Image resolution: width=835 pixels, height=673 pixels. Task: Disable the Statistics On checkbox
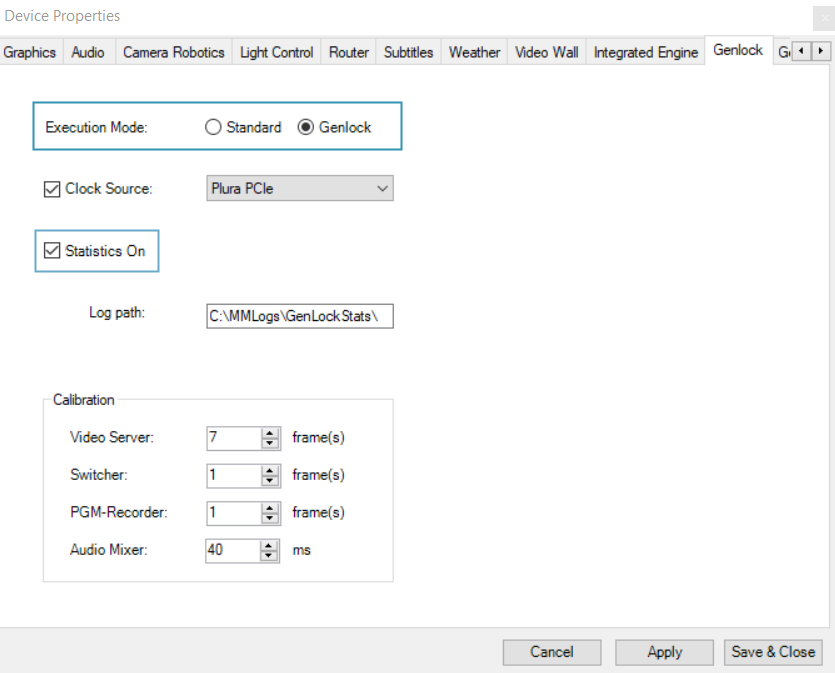(x=53, y=251)
